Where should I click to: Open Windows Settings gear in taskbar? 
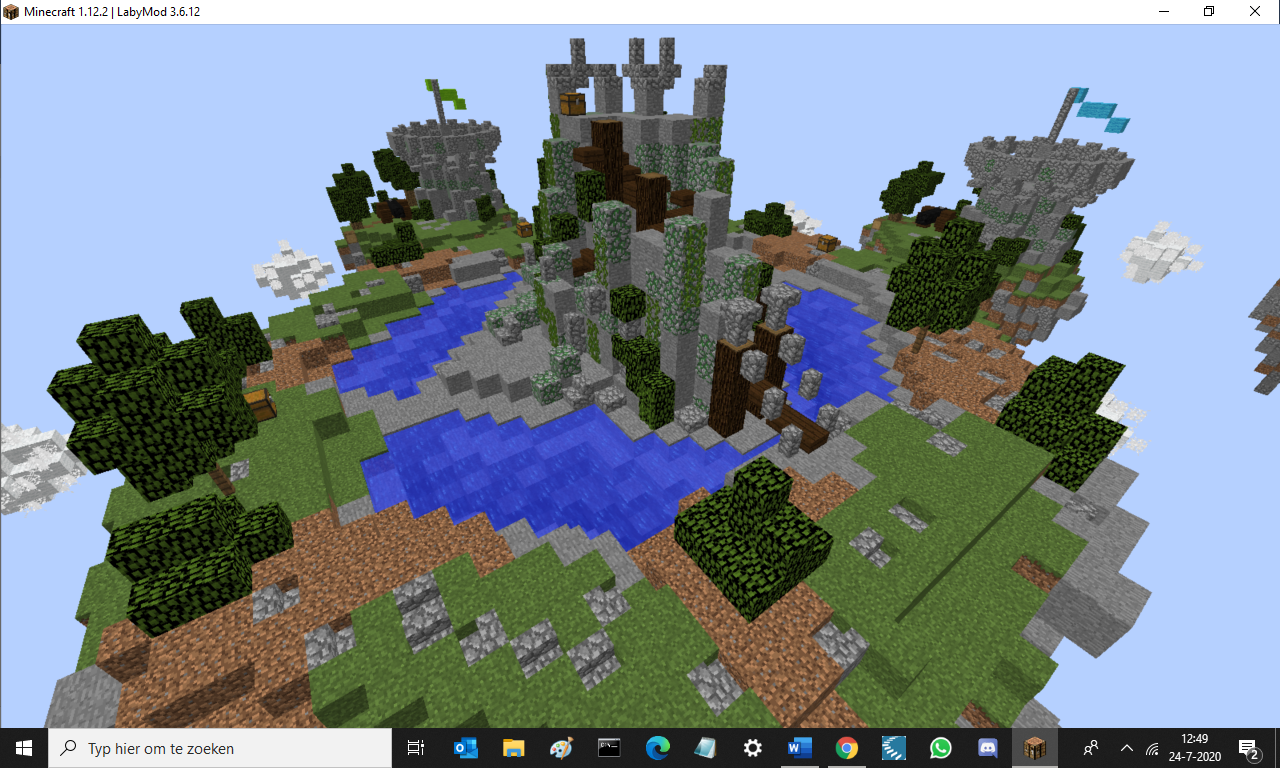pyautogui.click(x=753, y=748)
